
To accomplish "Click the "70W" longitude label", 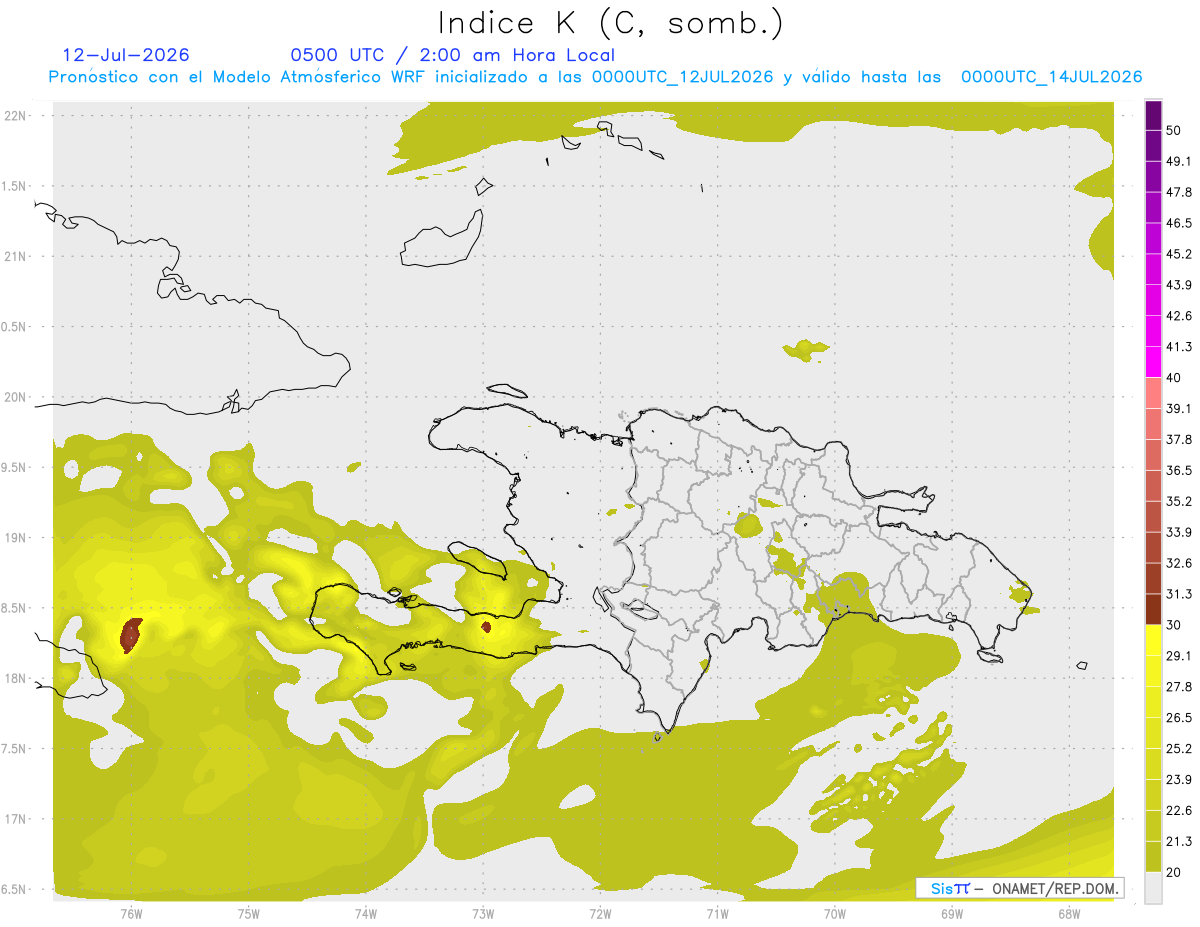I will (835, 914).
